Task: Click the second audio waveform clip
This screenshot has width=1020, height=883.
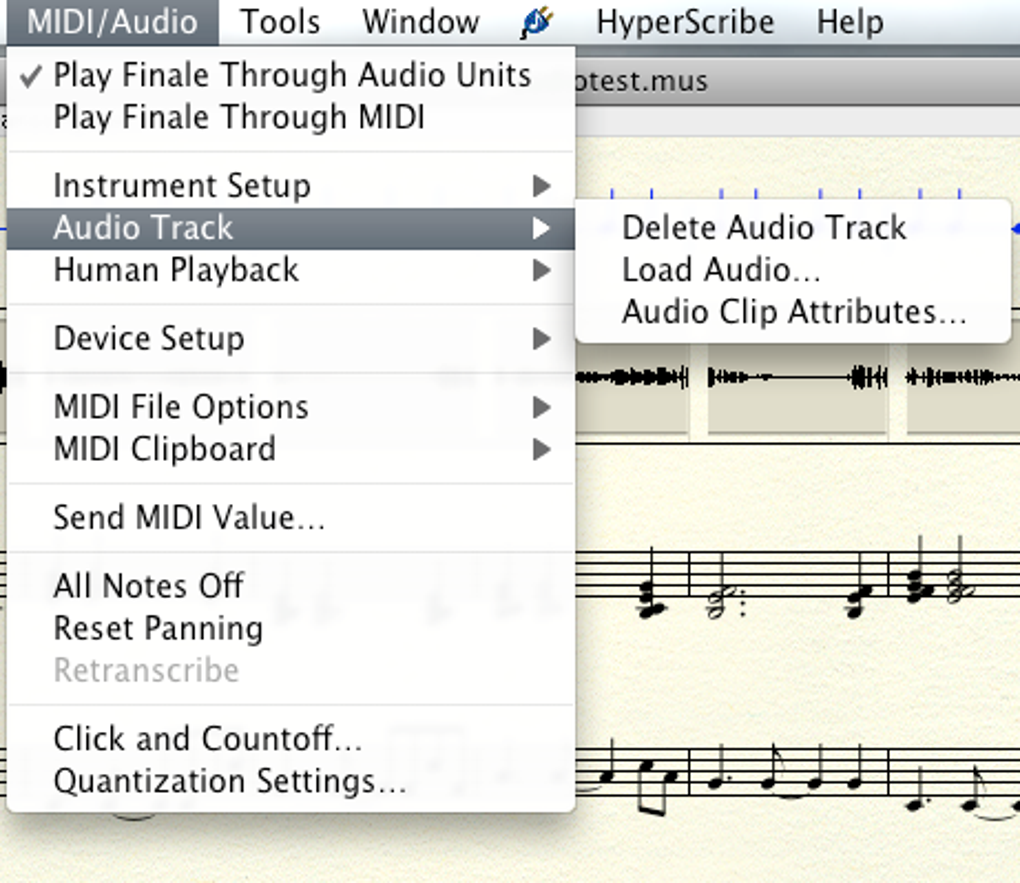Action: coord(798,388)
